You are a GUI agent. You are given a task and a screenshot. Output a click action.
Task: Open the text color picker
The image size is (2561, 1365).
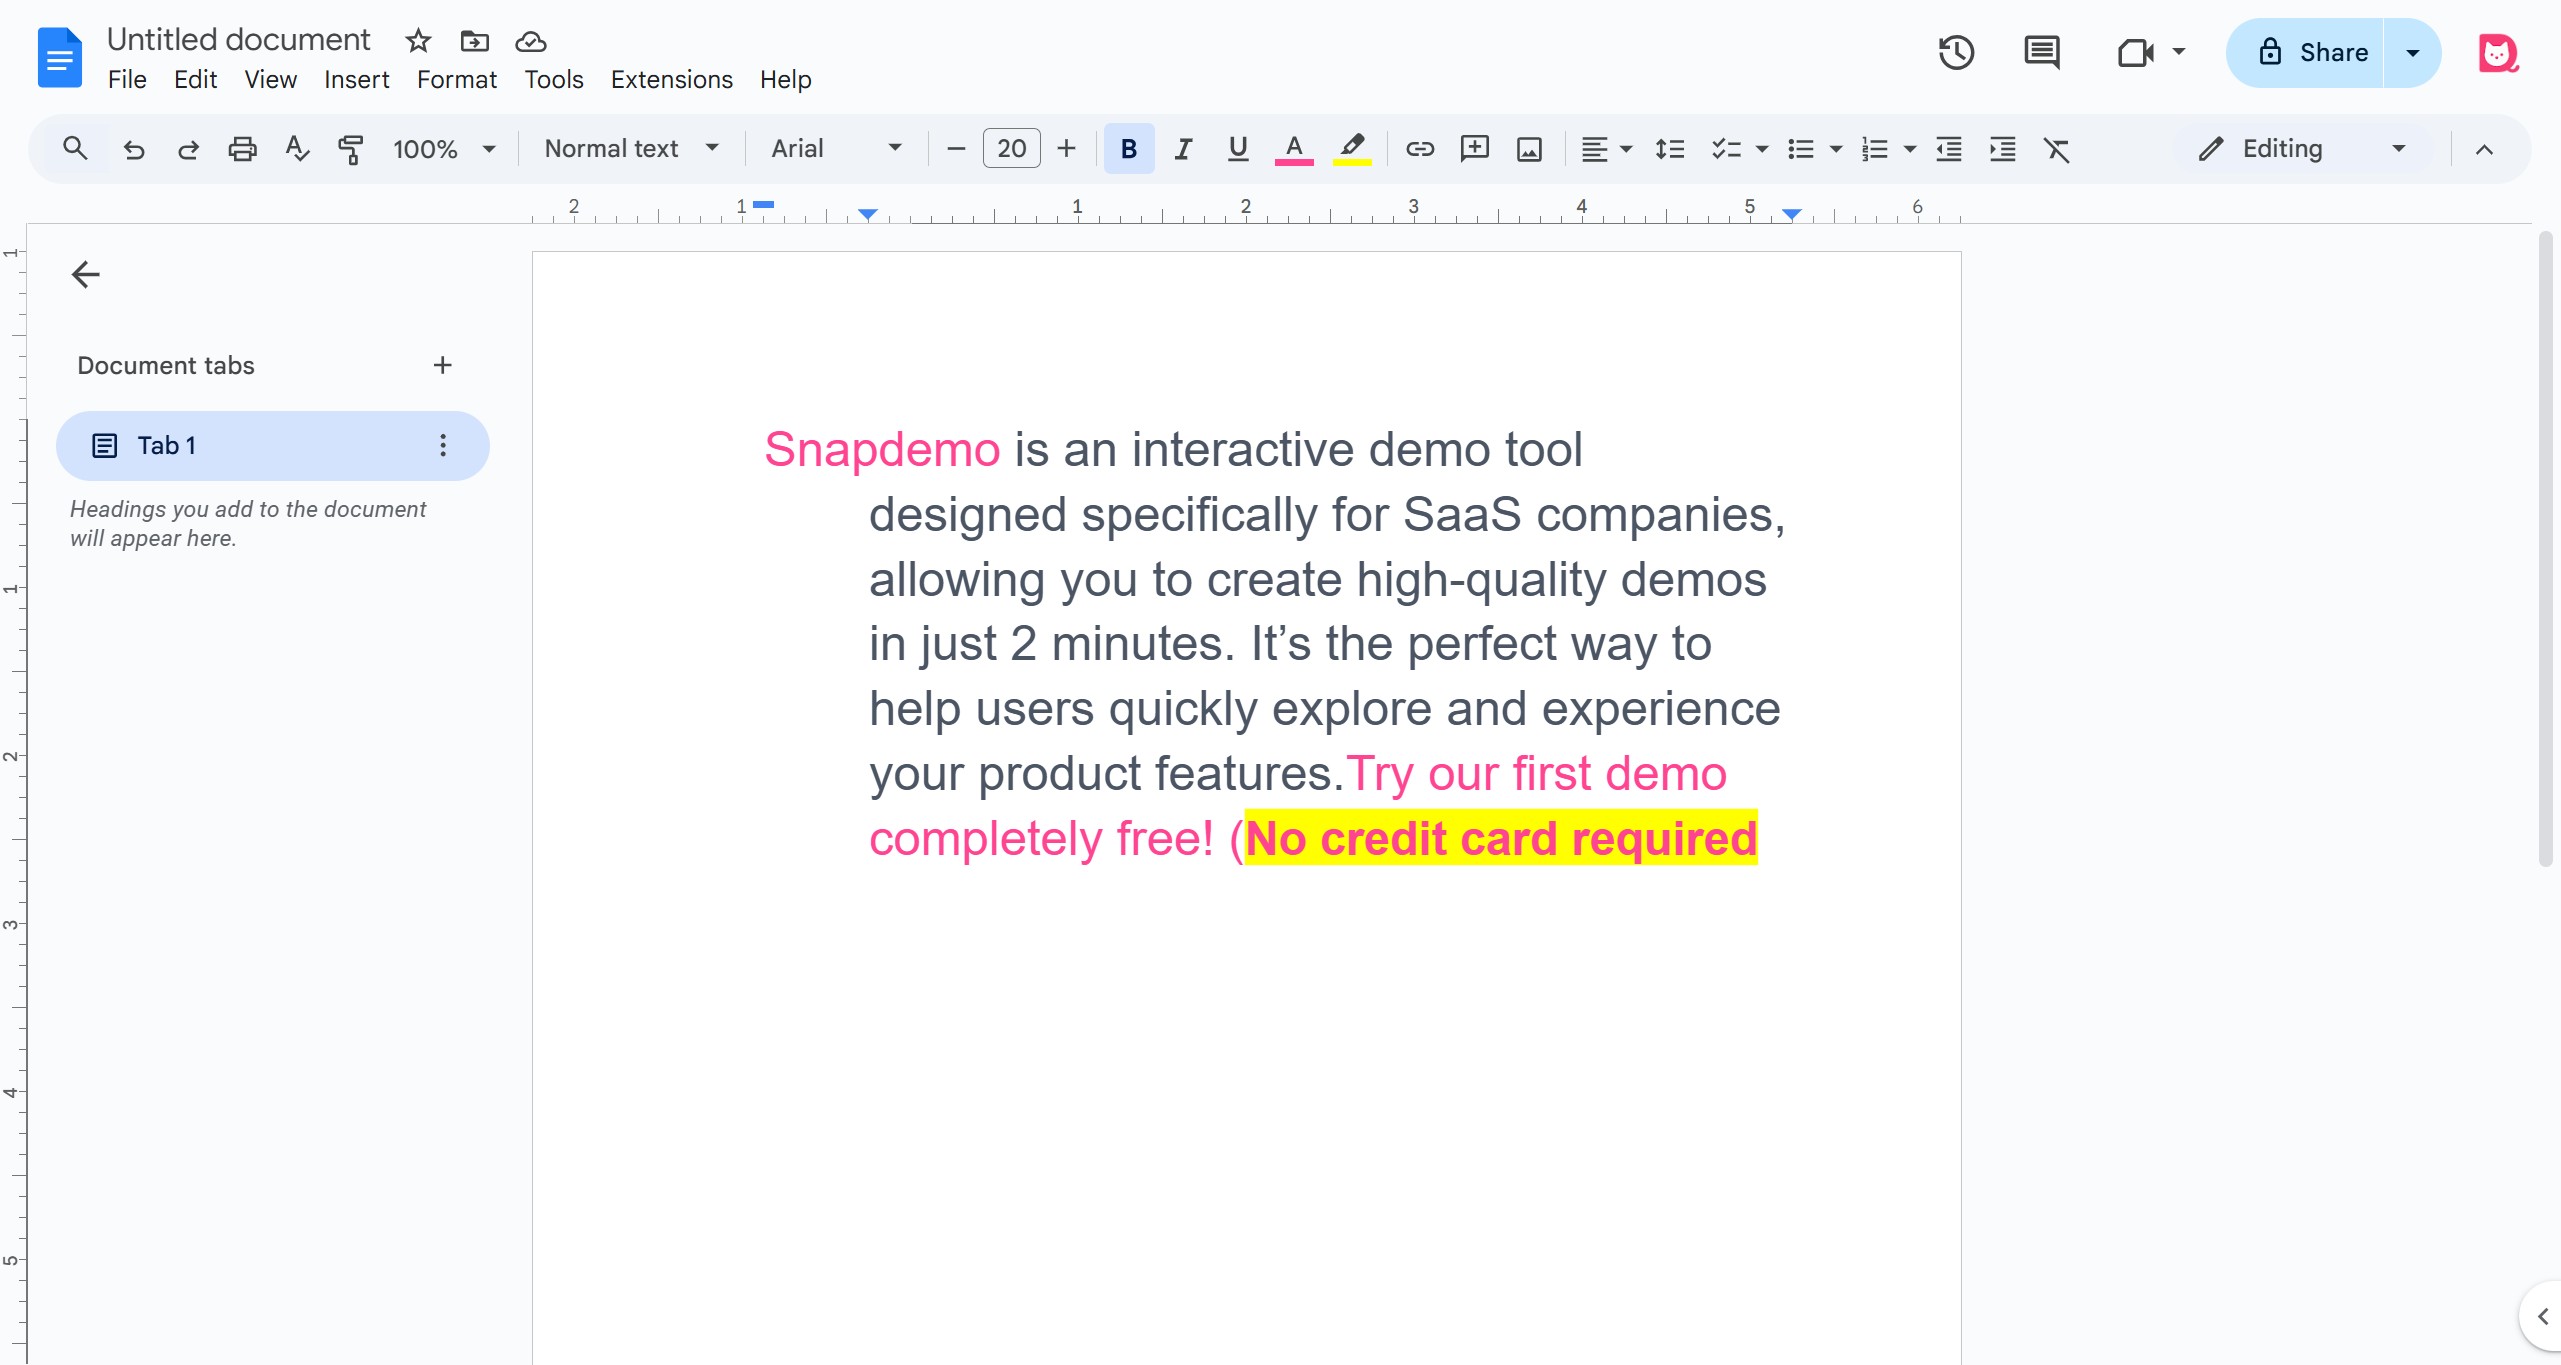click(x=1293, y=149)
